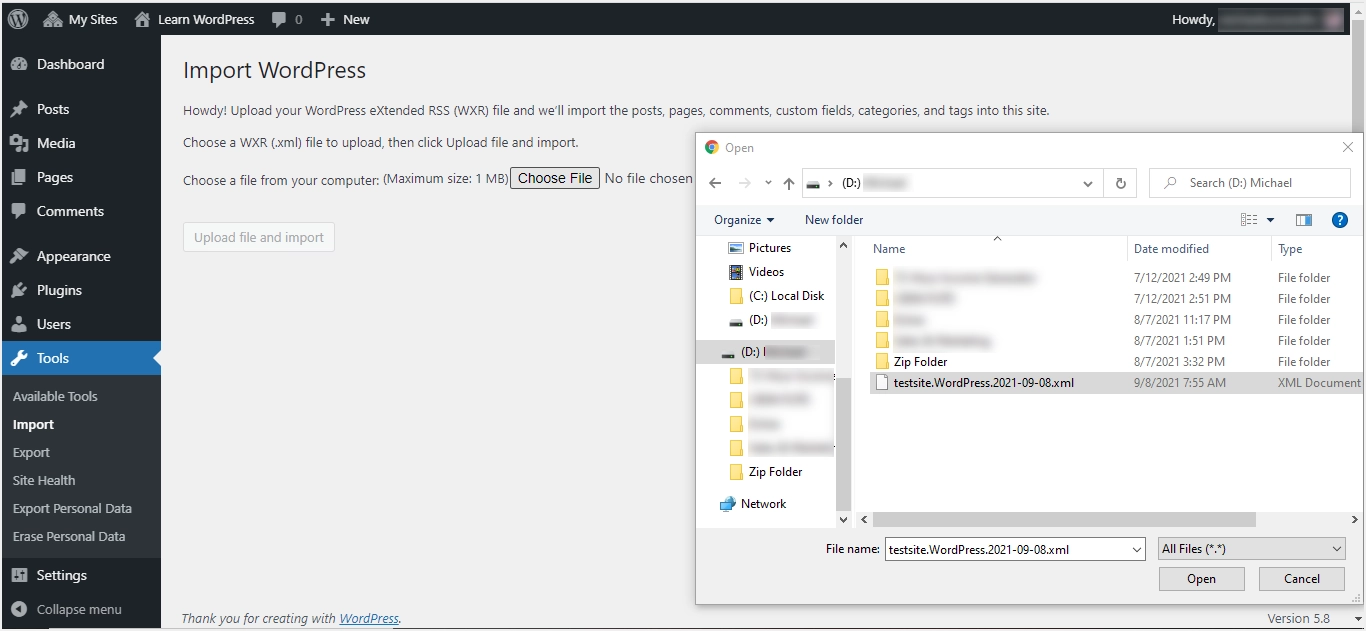Click the Open button in dialog
The image size is (1366, 631).
1201,579
